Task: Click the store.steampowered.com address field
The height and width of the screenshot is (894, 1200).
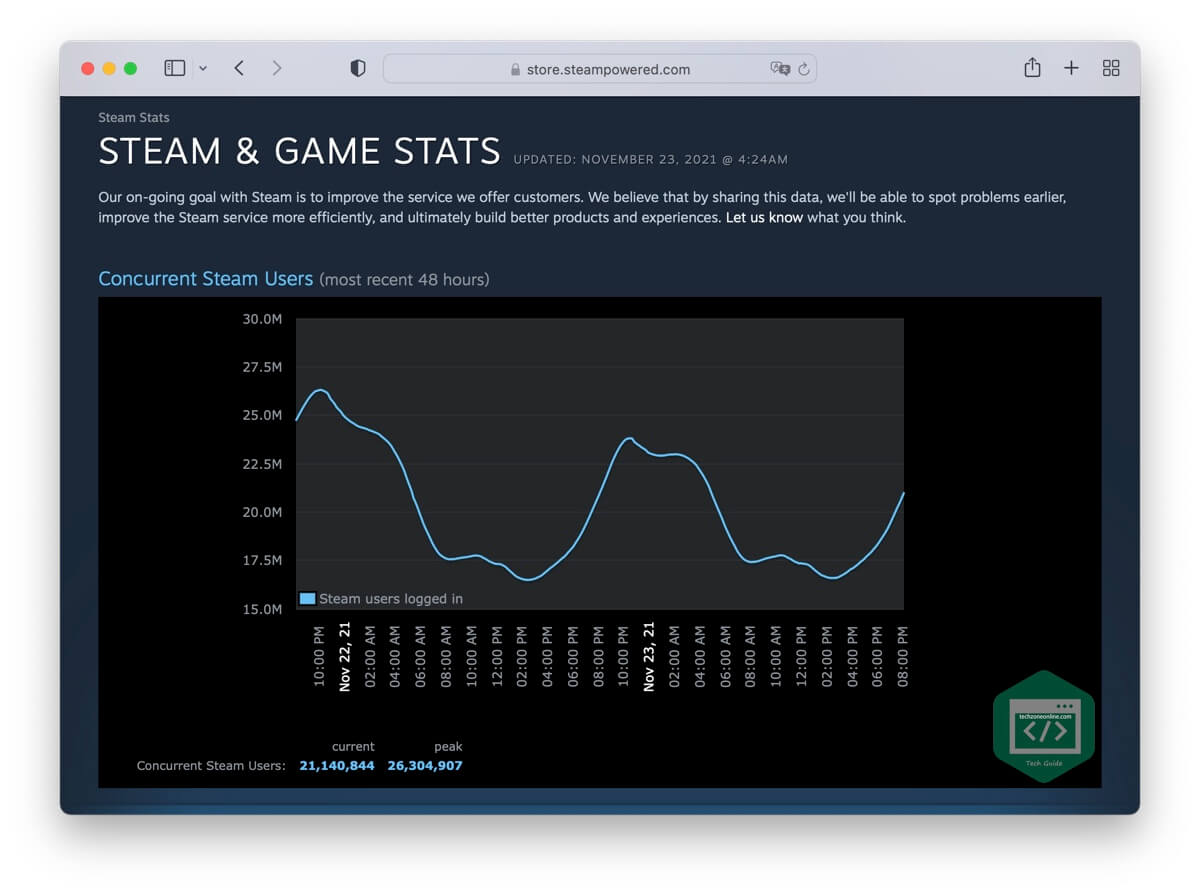Action: coord(600,68)
